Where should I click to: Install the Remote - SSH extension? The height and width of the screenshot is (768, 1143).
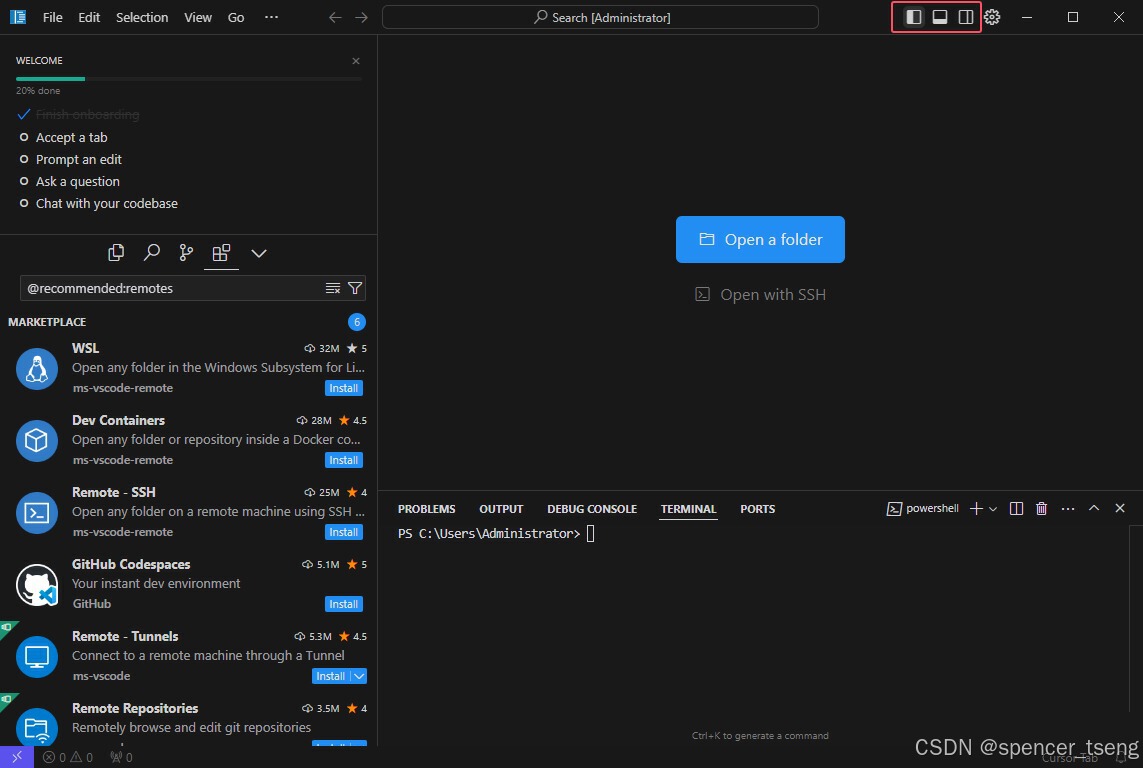[x=343, y=532]
